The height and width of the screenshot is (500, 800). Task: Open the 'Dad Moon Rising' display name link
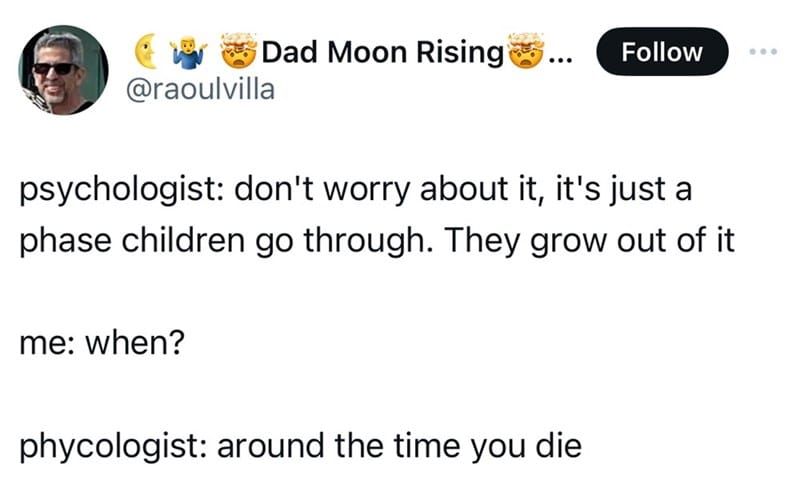pyautogui.click(x=383, y=52)
